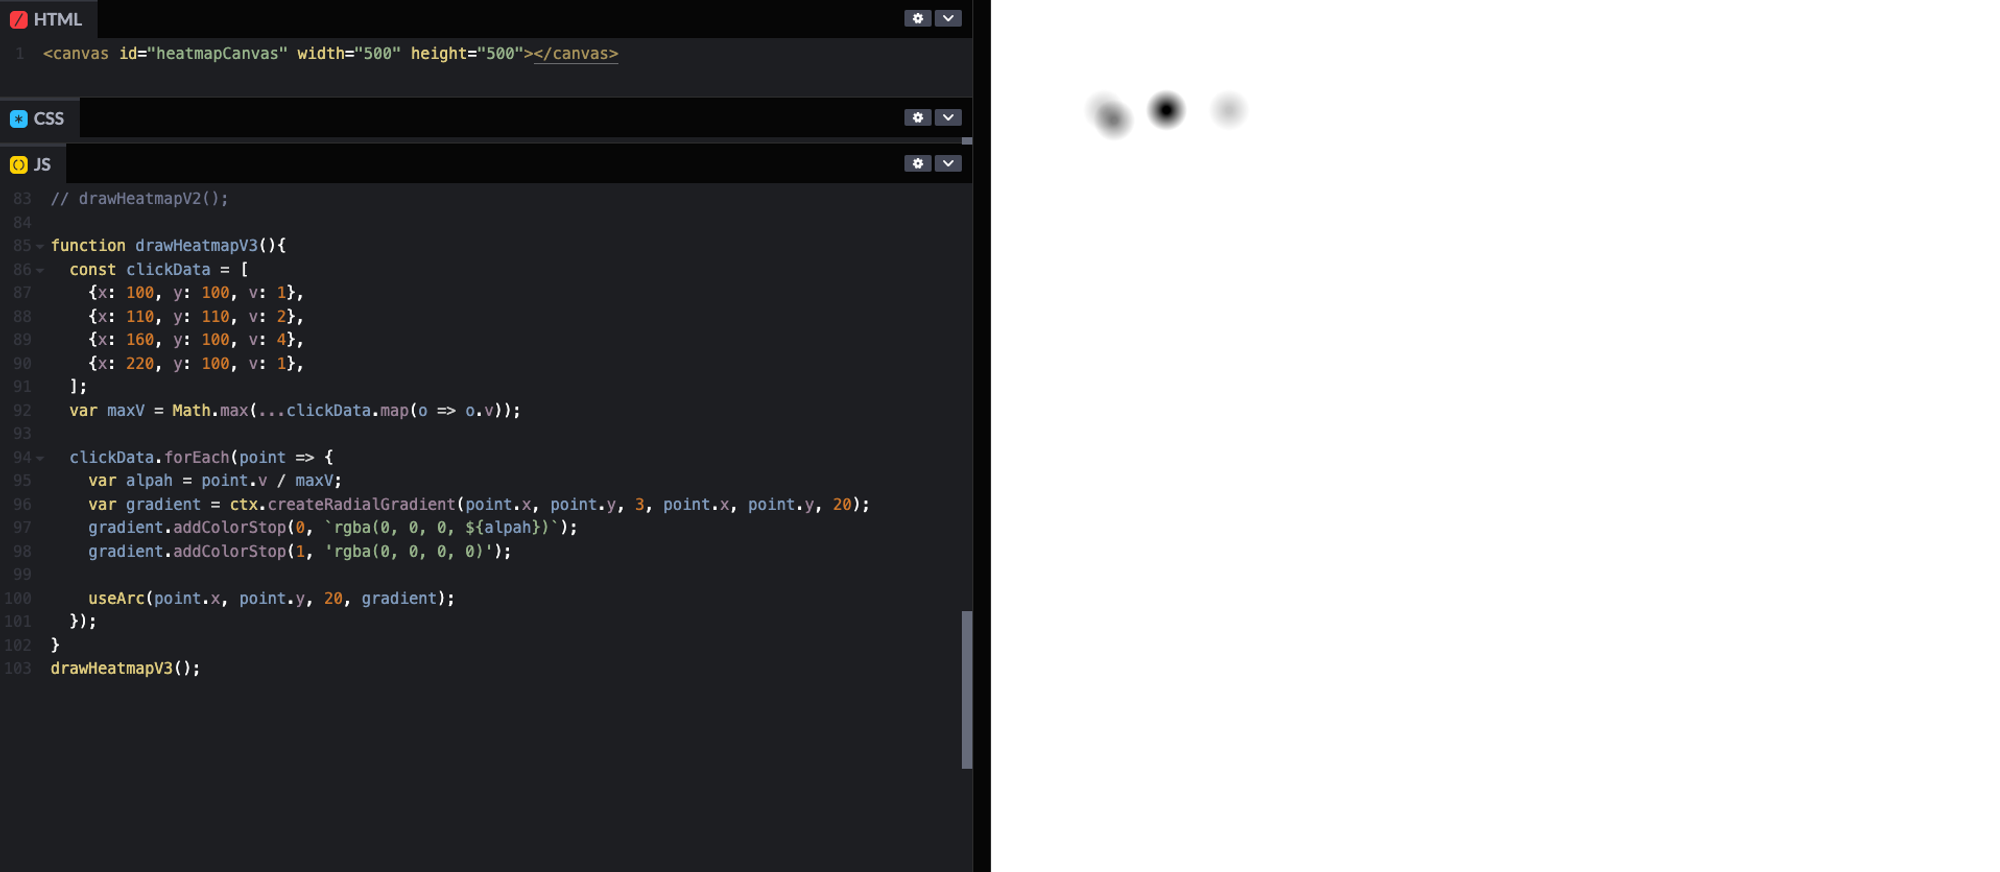Open the HTML editor settings gear
The width and height of the screenshot is (2000, 872).
(917, 18)
